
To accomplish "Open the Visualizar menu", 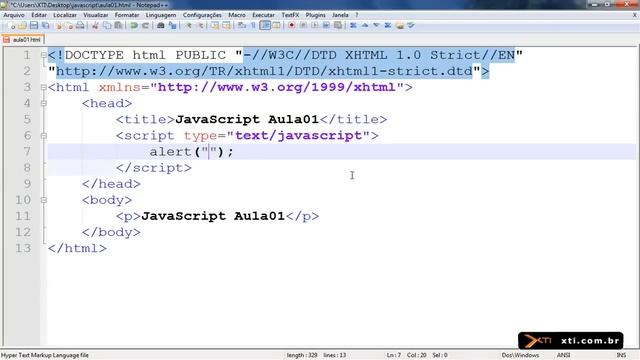I will (96, 15).
